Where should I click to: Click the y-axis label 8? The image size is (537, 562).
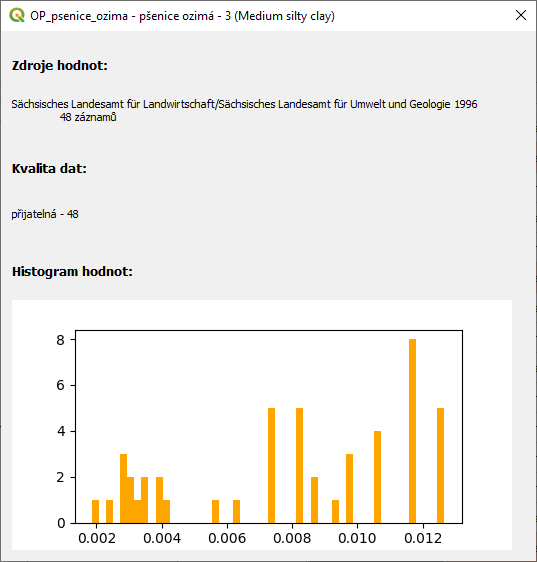pos(61,339)
